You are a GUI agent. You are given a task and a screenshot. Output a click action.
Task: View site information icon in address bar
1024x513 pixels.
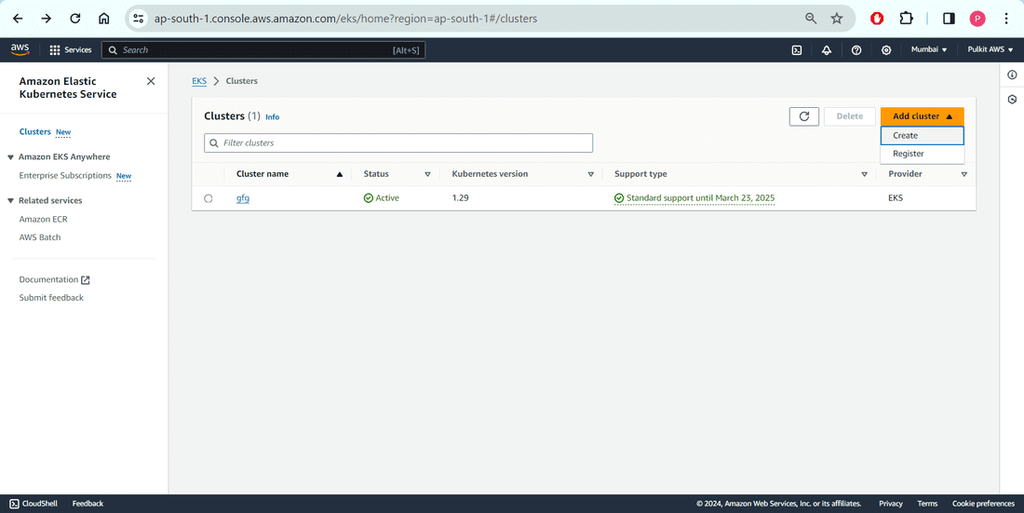(138, 18)
